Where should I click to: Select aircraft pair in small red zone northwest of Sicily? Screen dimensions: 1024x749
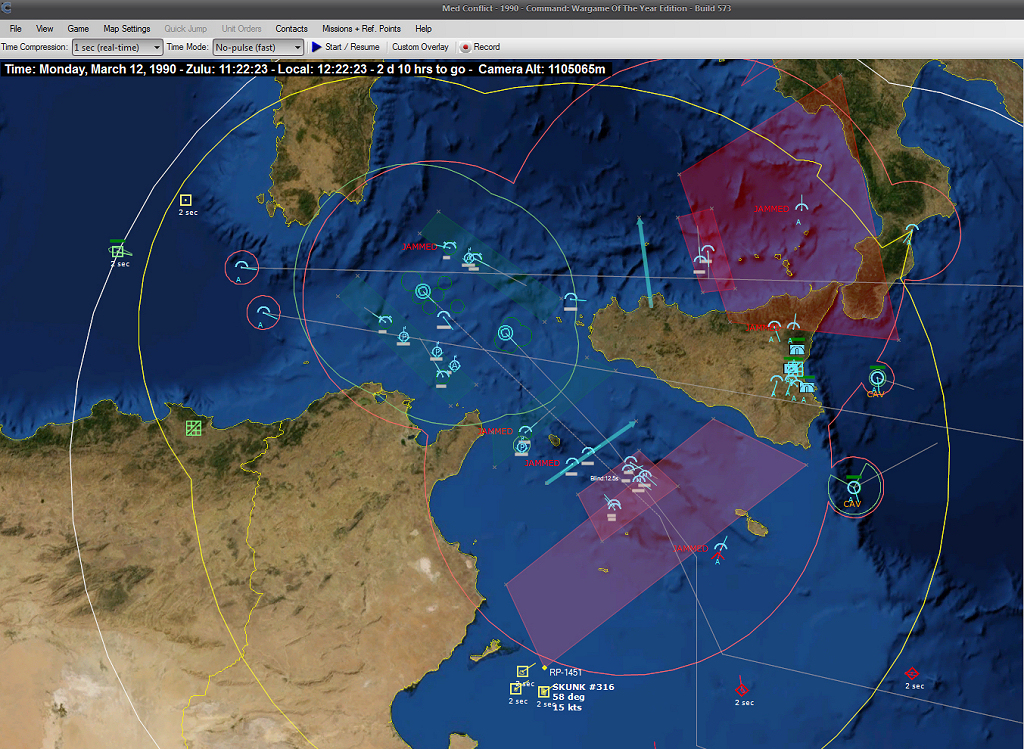(x=704, y=255)
